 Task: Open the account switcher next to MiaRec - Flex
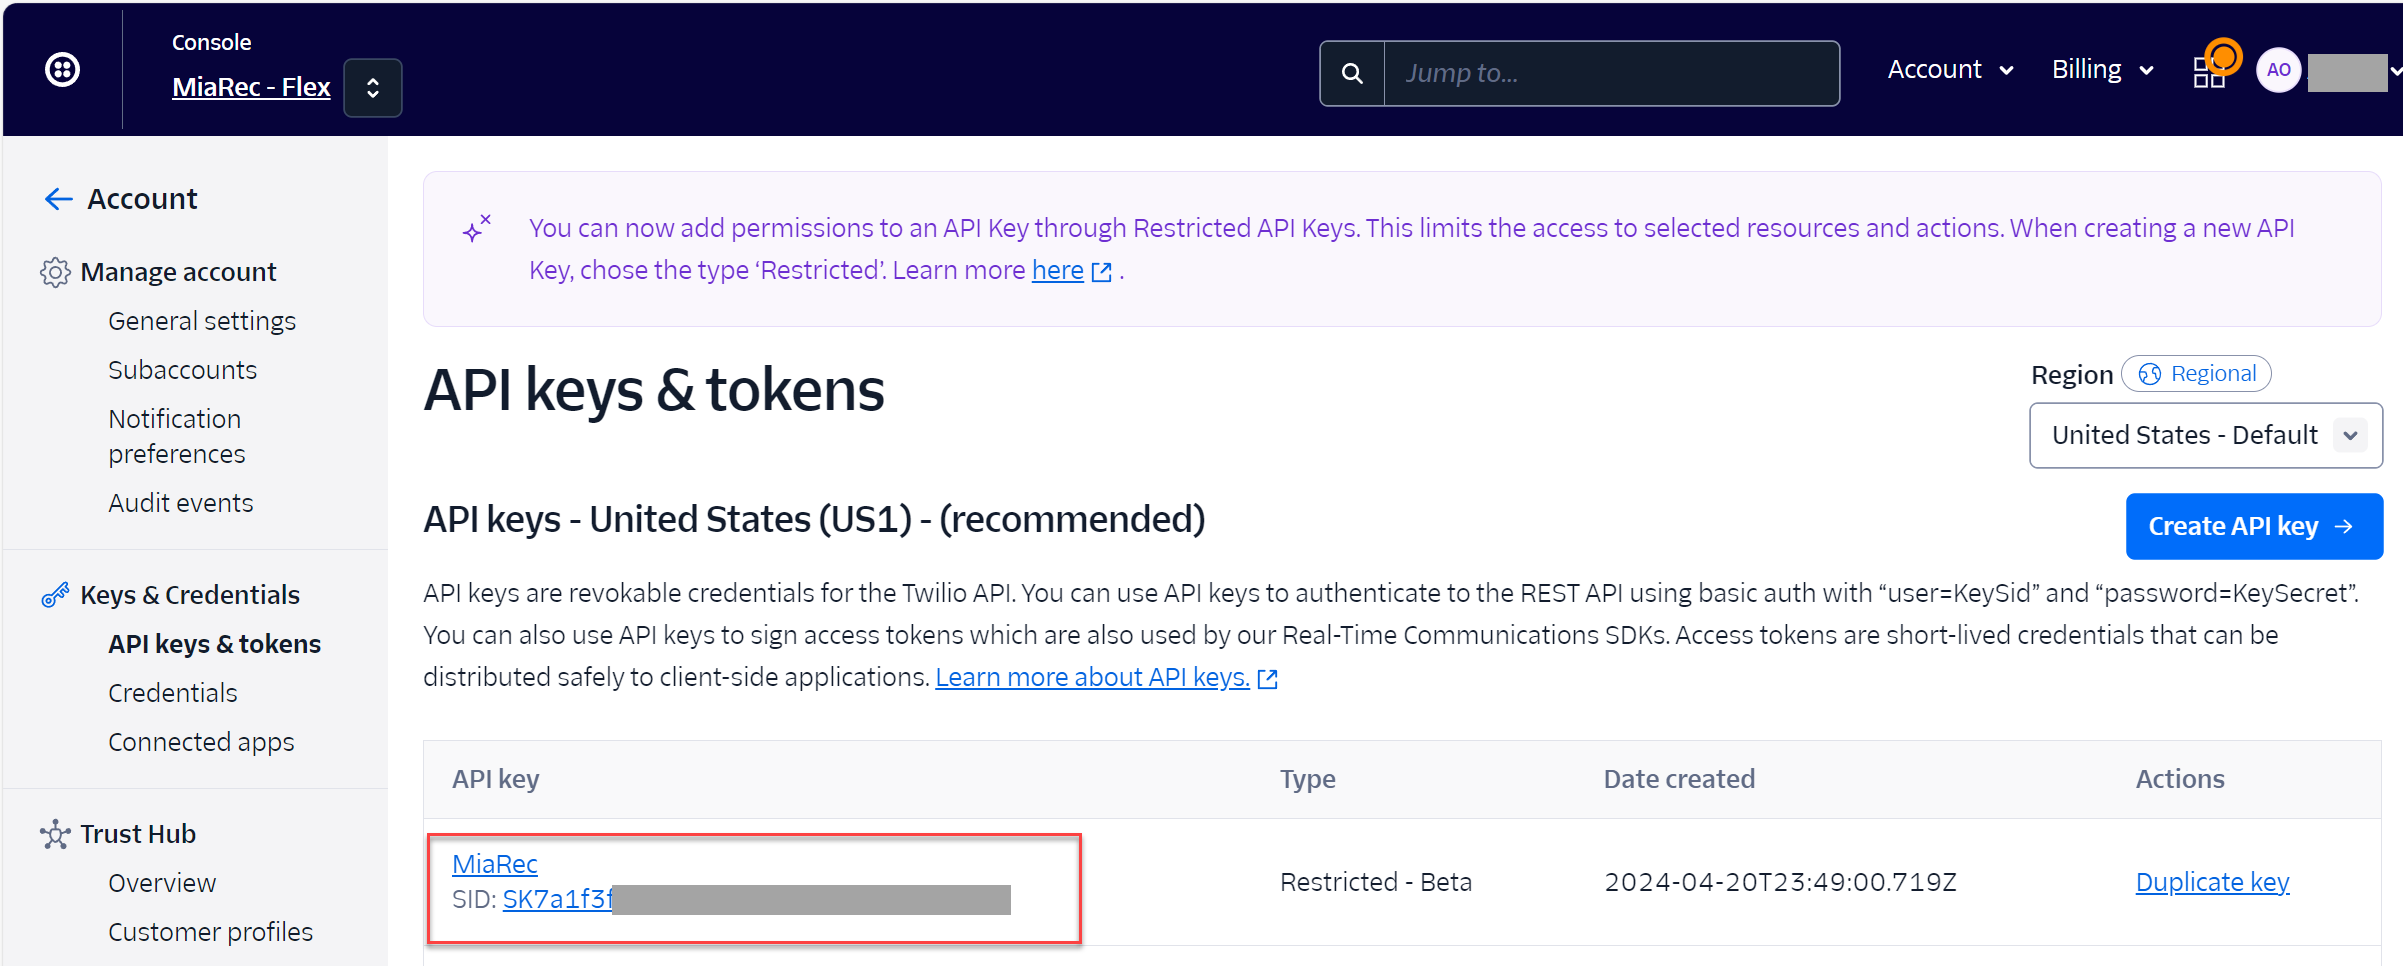(373, 88)
